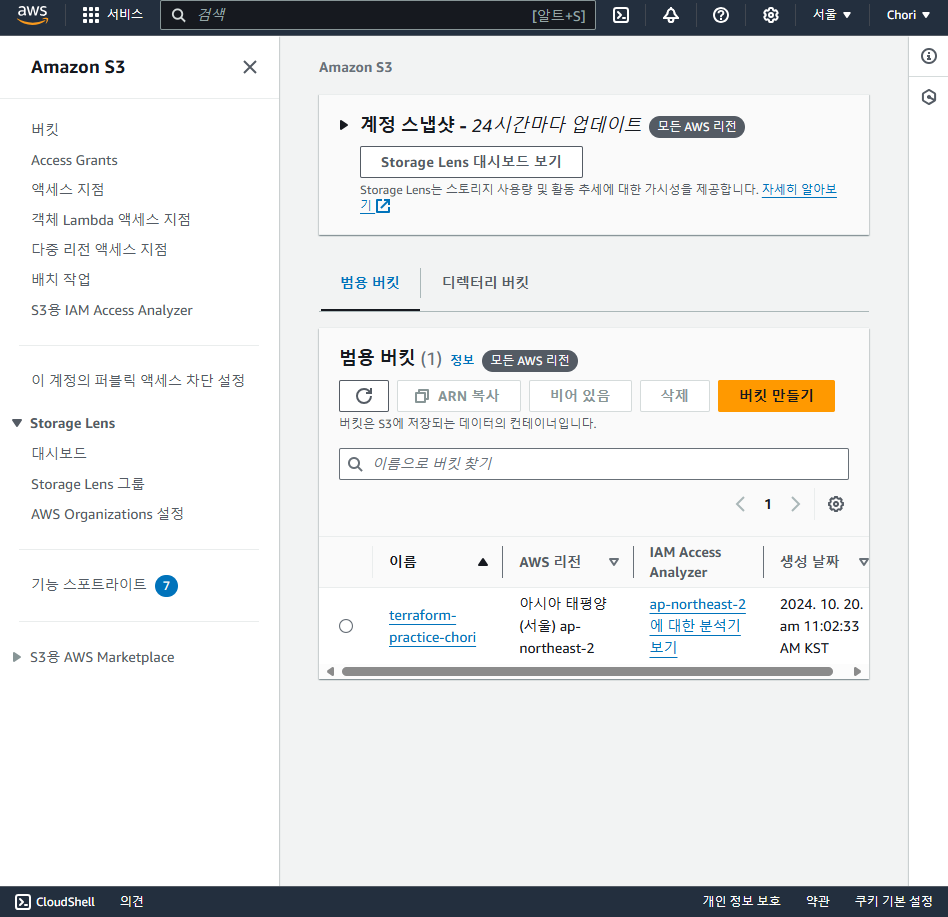Collapse the Storage Lens navigation group
The width and height of the screenshot is (948, 917).
pyautogui.click(x=17, y=423)
